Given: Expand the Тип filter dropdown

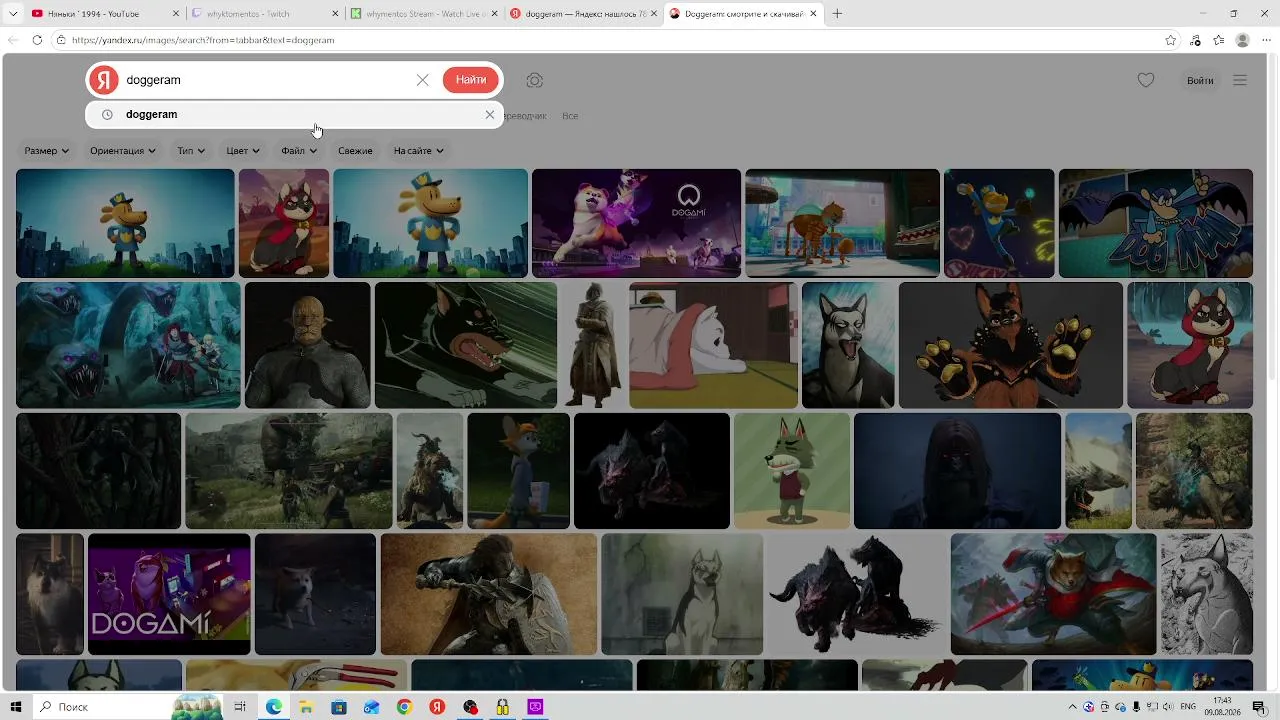Looking at the screenshot, I should pos(191,151).
